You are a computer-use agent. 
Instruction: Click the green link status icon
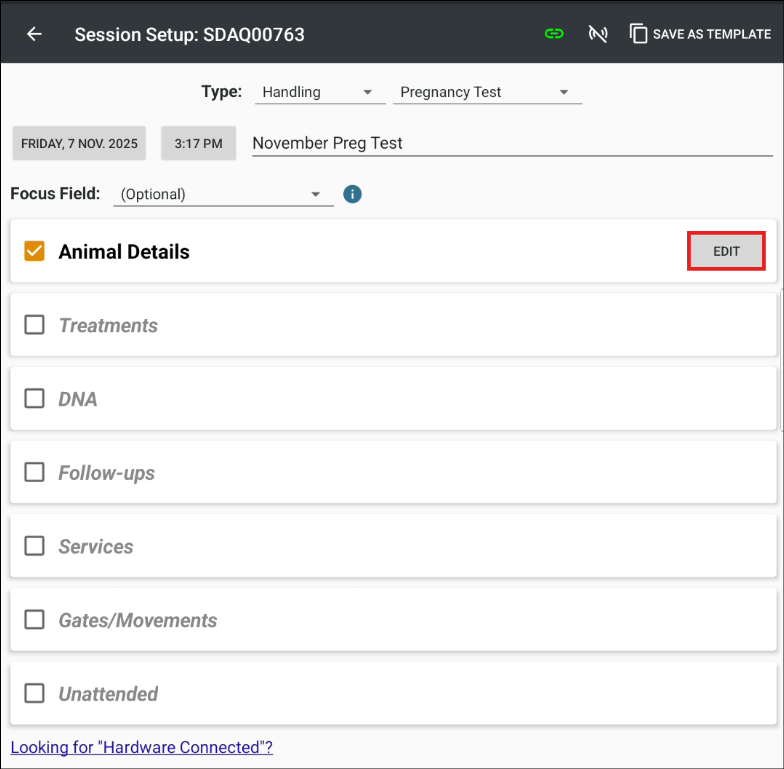pyautogui.click(x=554, y=34)
